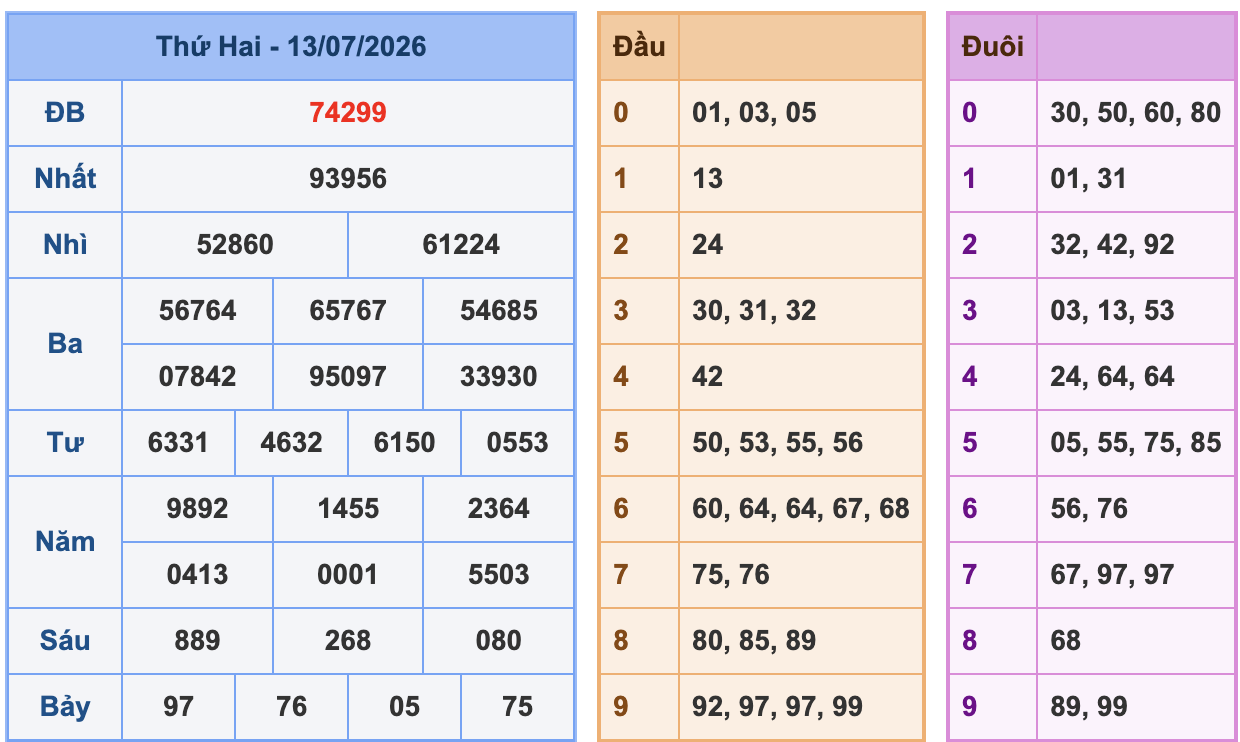This screenshot has width=1240, height=742.
Task: Click Đuôi row 6 values 56, 76
Action: [x=1088, y=509]
